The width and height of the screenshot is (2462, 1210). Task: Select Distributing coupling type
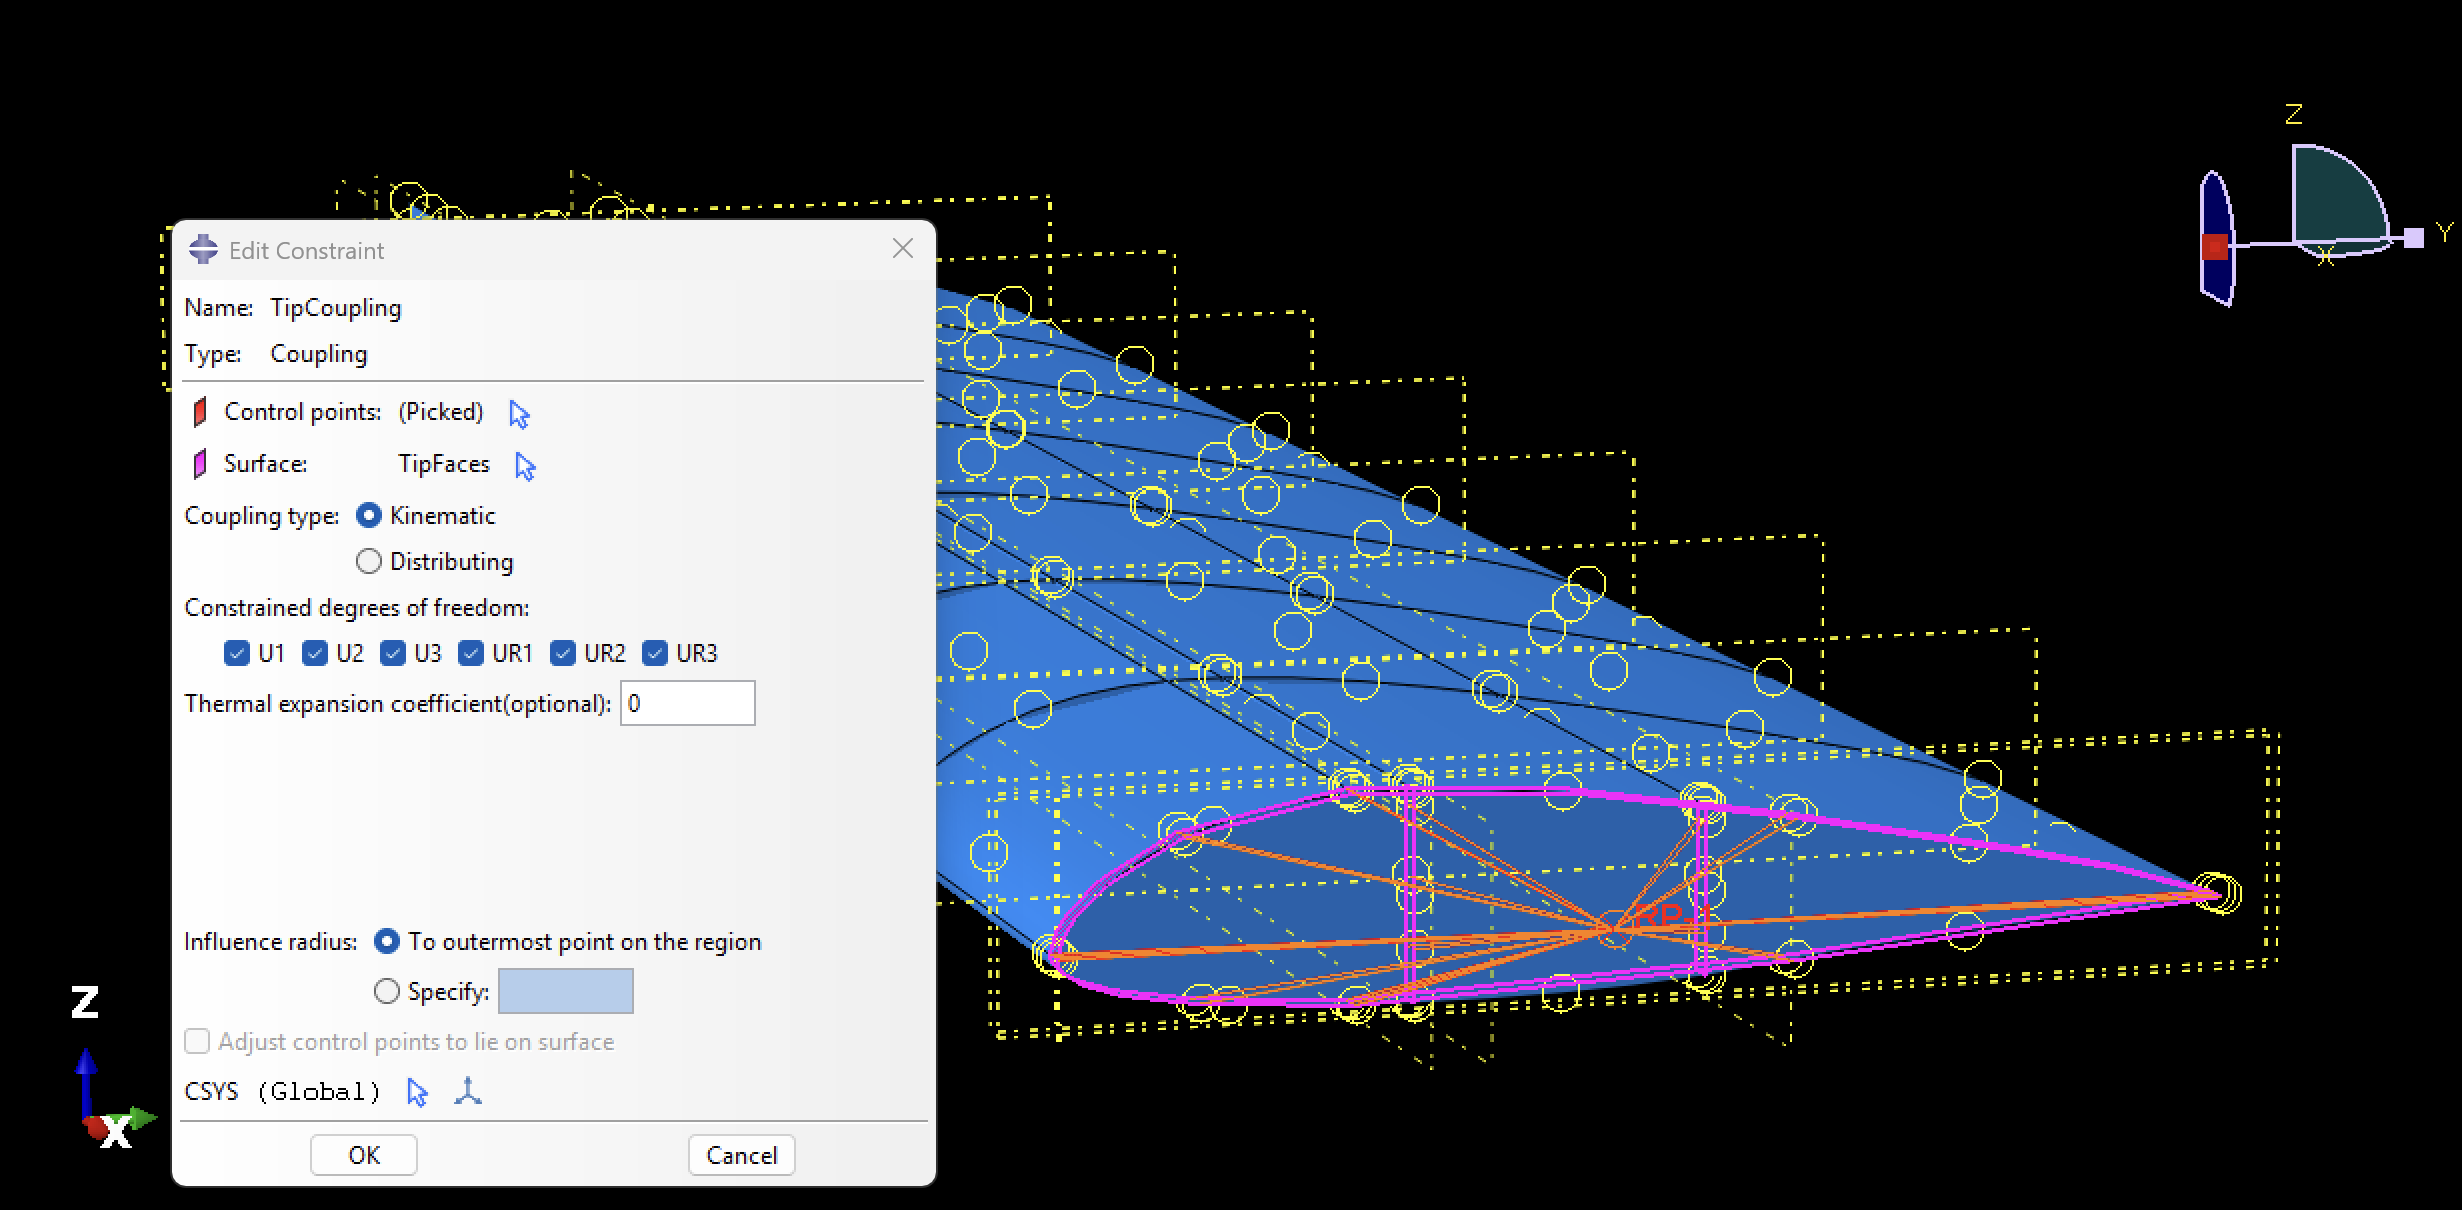369,562
